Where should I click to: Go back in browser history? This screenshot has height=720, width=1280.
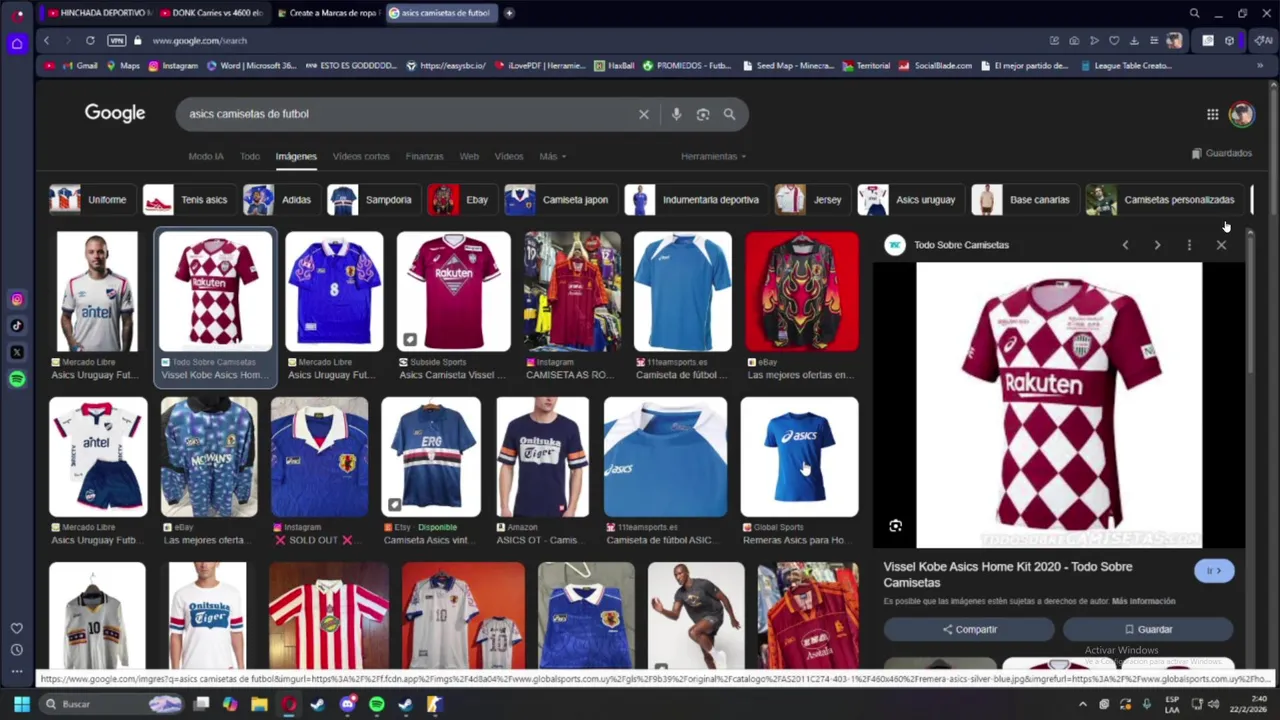point(46,40)
